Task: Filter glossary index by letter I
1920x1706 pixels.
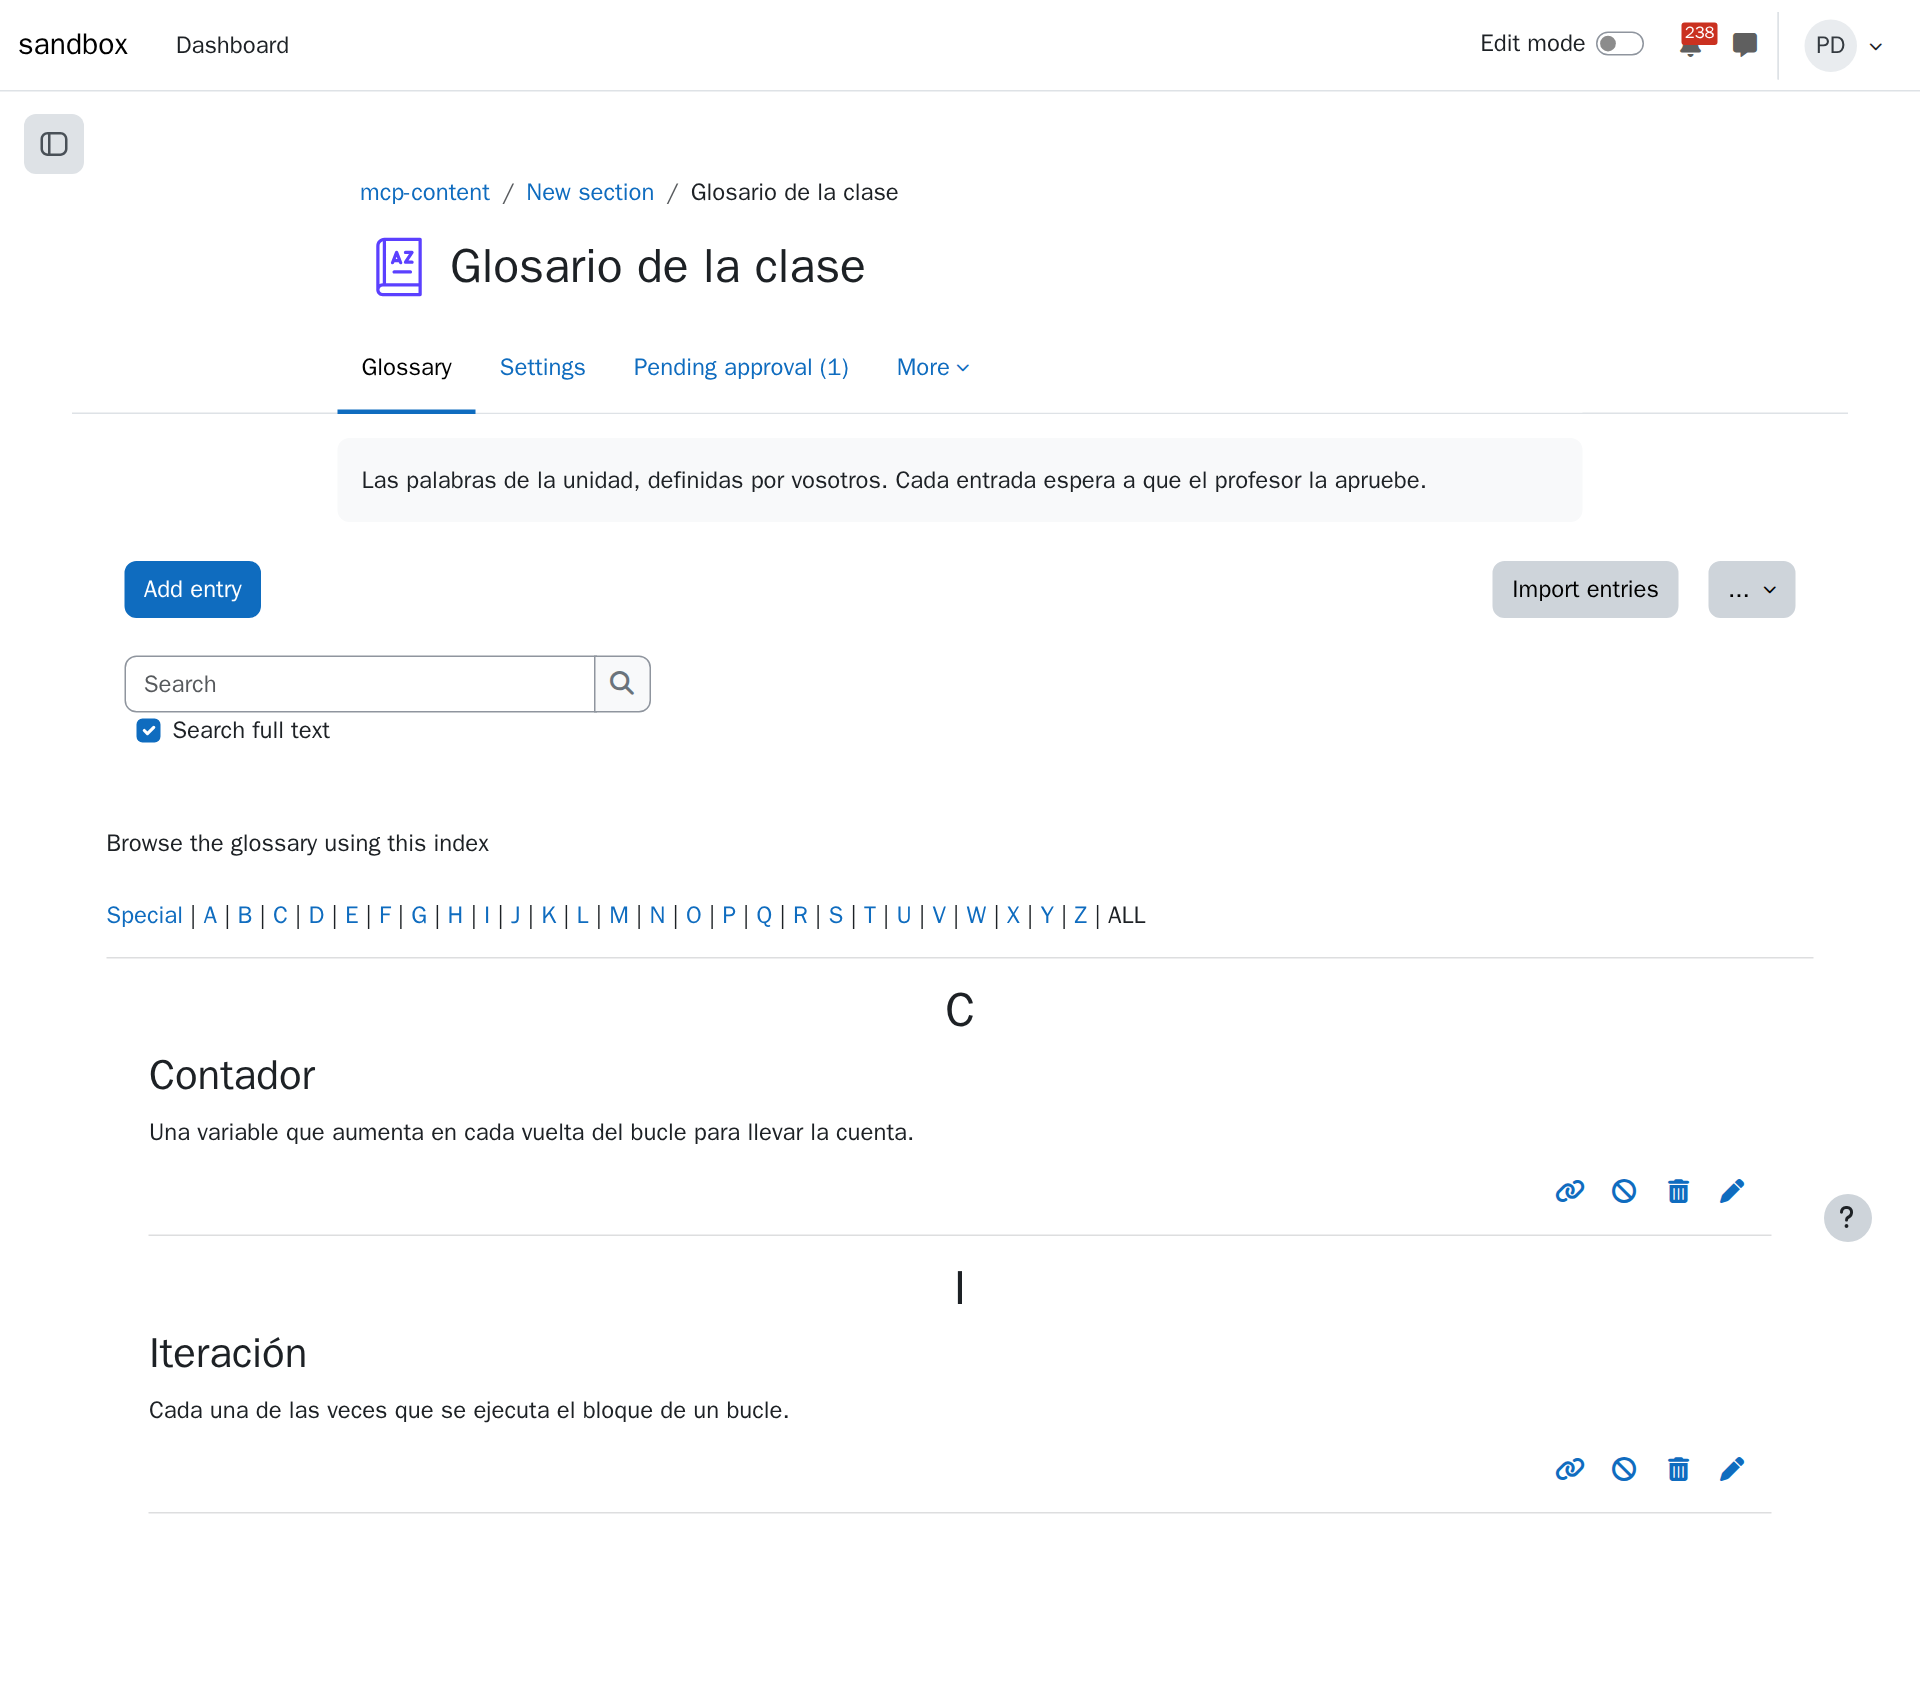Action: point(487,916)
